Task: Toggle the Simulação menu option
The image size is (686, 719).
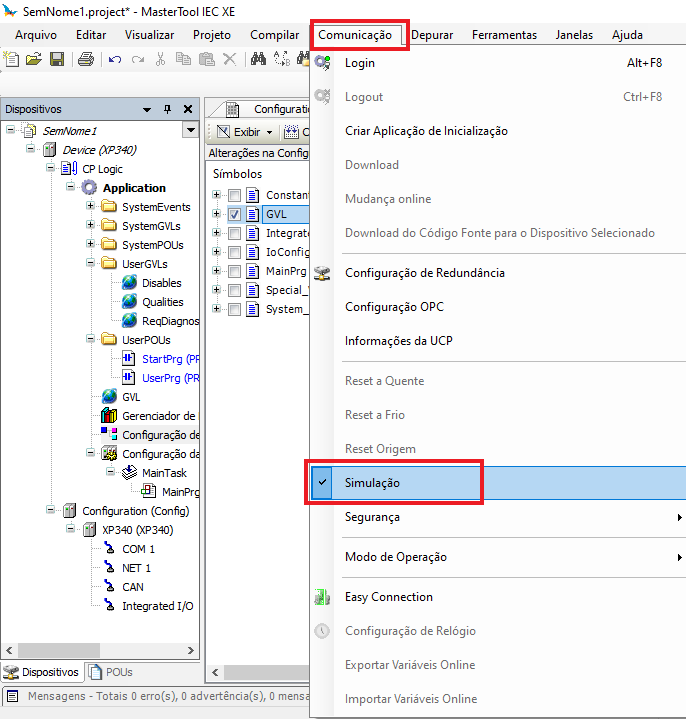Action: point(372,483)
